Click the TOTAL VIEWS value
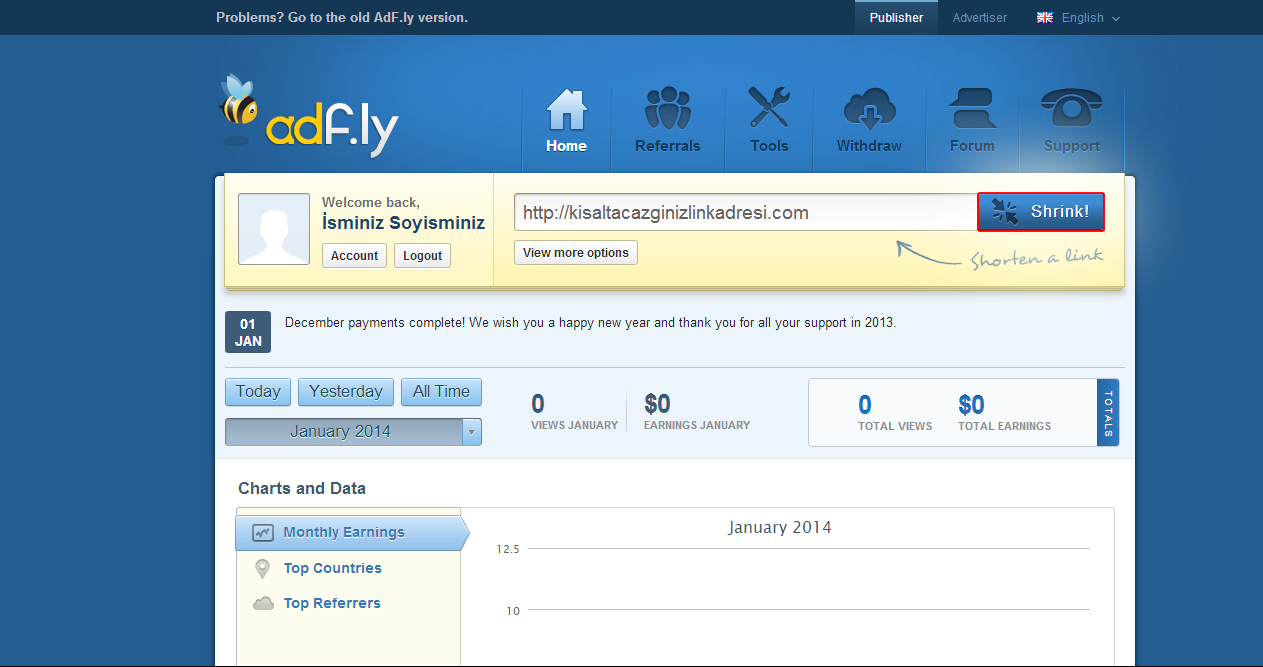The width and height of the screenshot is (1263, 667). (x=865, y=405)
